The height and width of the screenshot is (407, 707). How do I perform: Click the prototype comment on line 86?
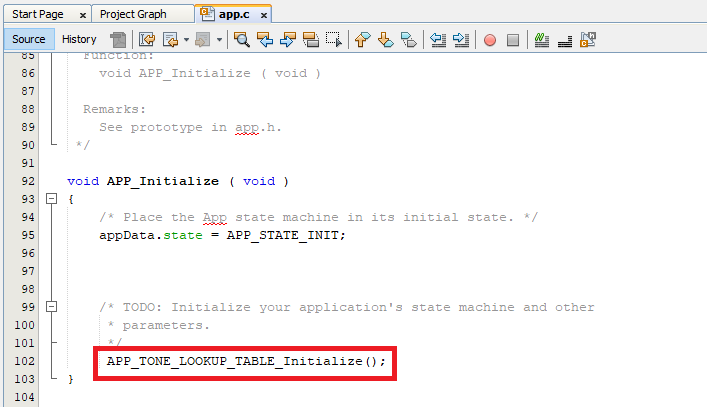[x=210, y=73]
